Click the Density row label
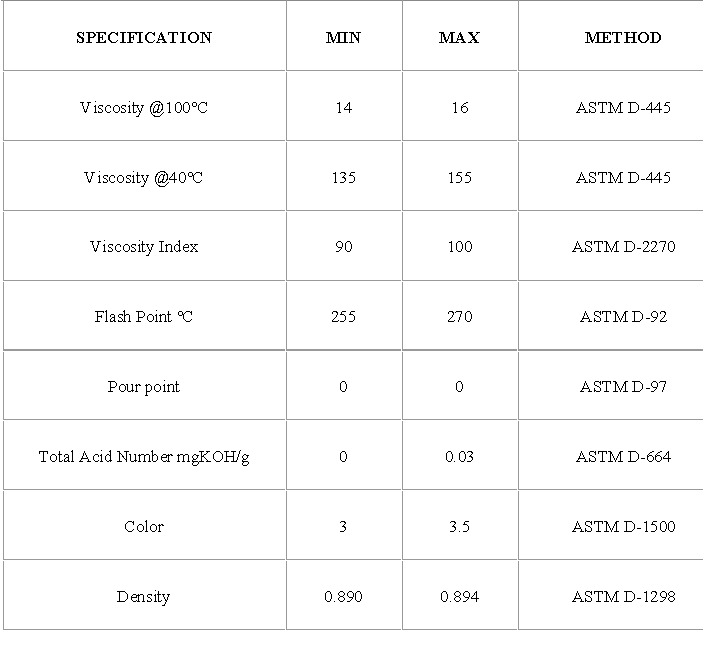The width and height of the screenshot is (703, 672). click(144, 597)
